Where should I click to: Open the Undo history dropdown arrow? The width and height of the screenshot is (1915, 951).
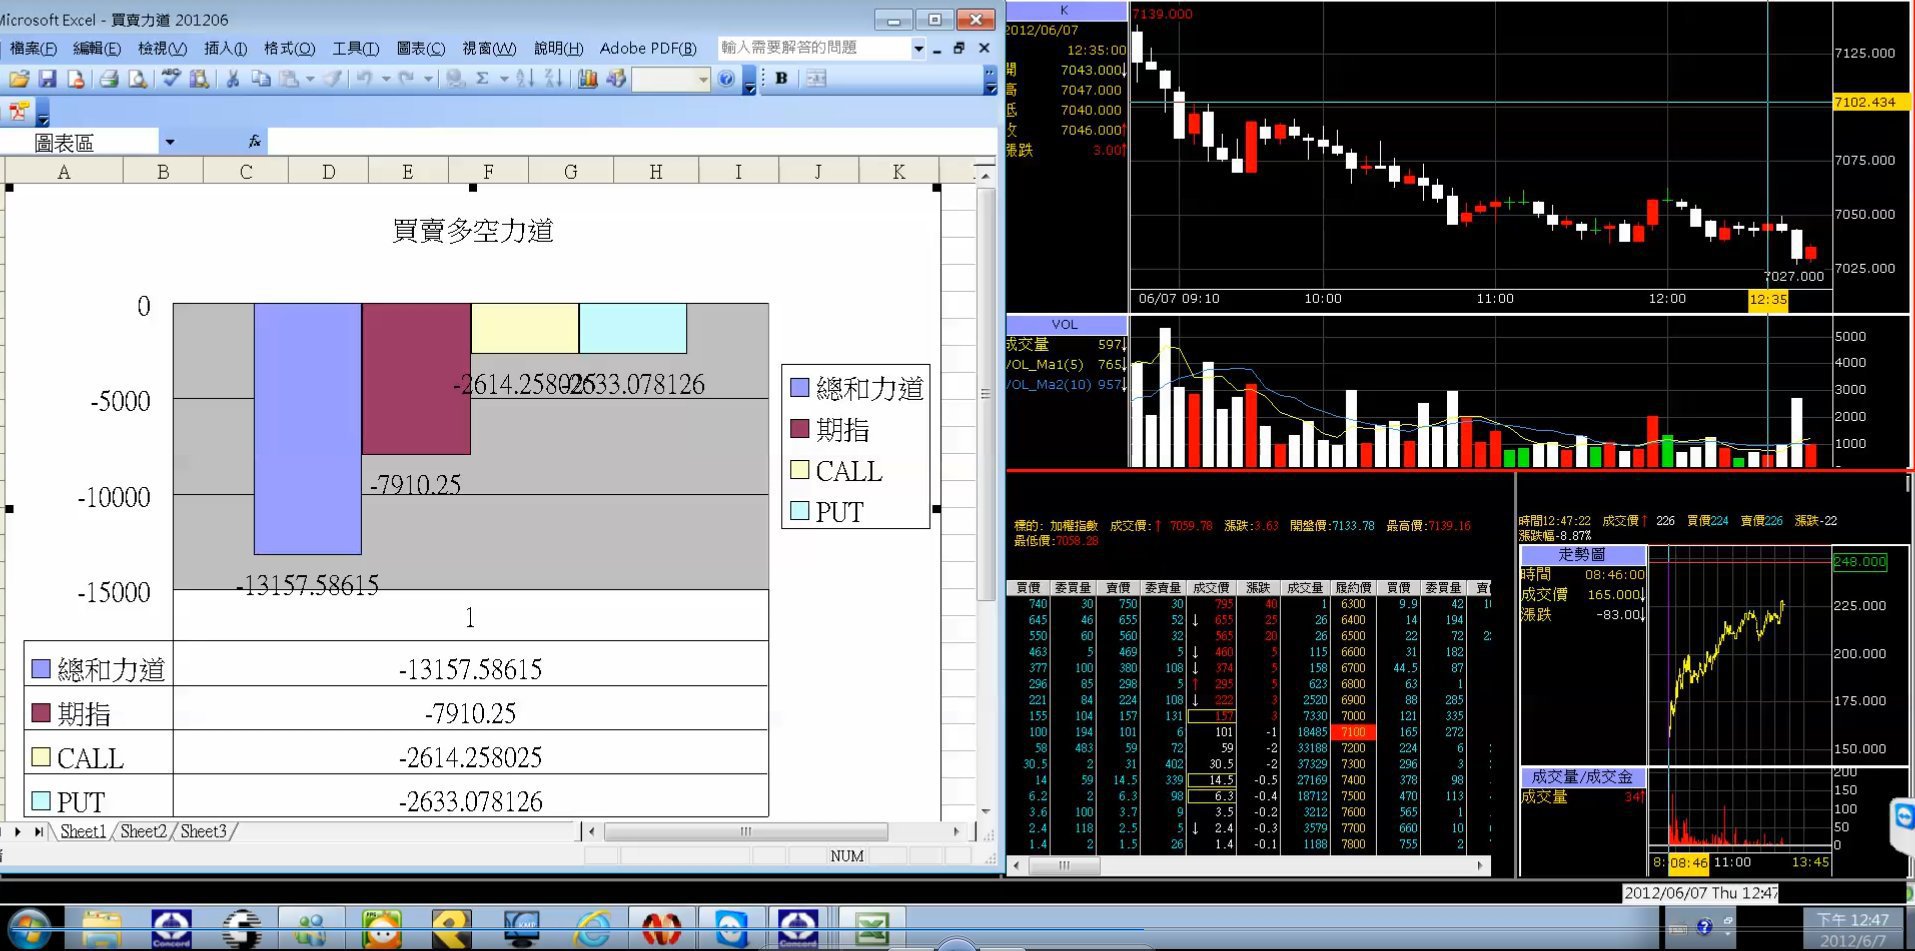point(385,78)
